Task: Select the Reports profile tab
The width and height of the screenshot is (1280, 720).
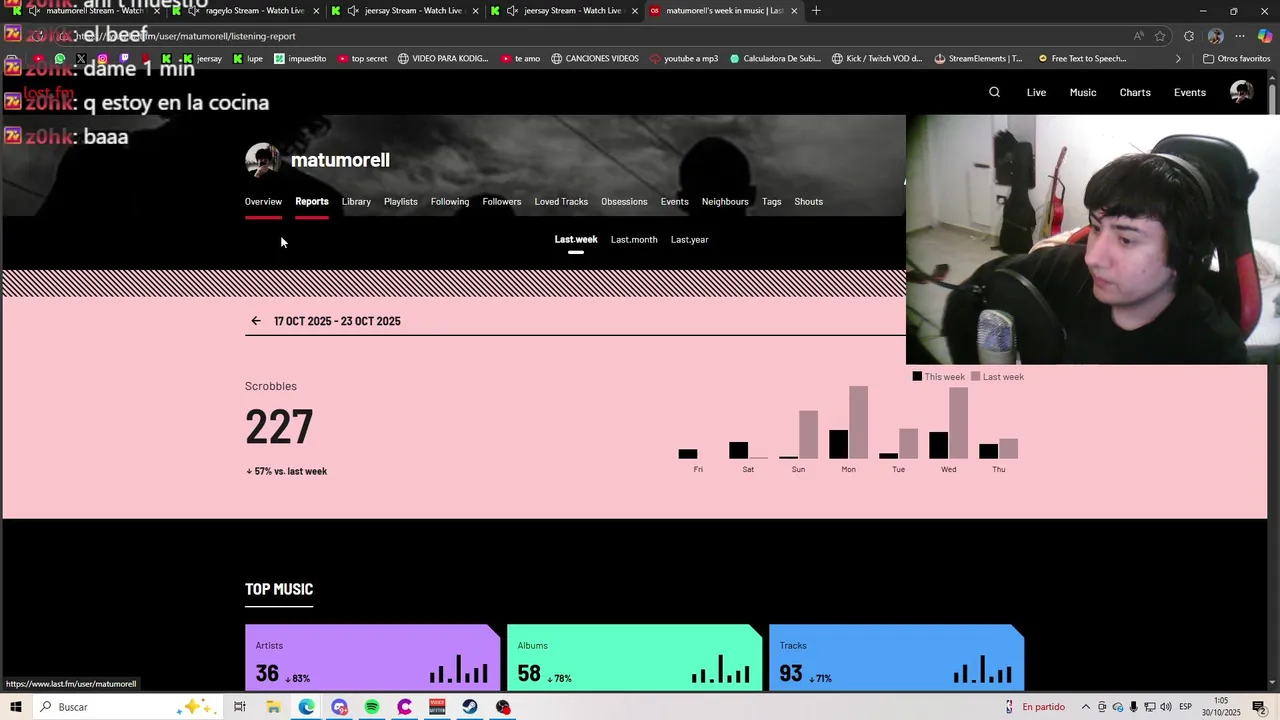Action: [x=312, y=202]
